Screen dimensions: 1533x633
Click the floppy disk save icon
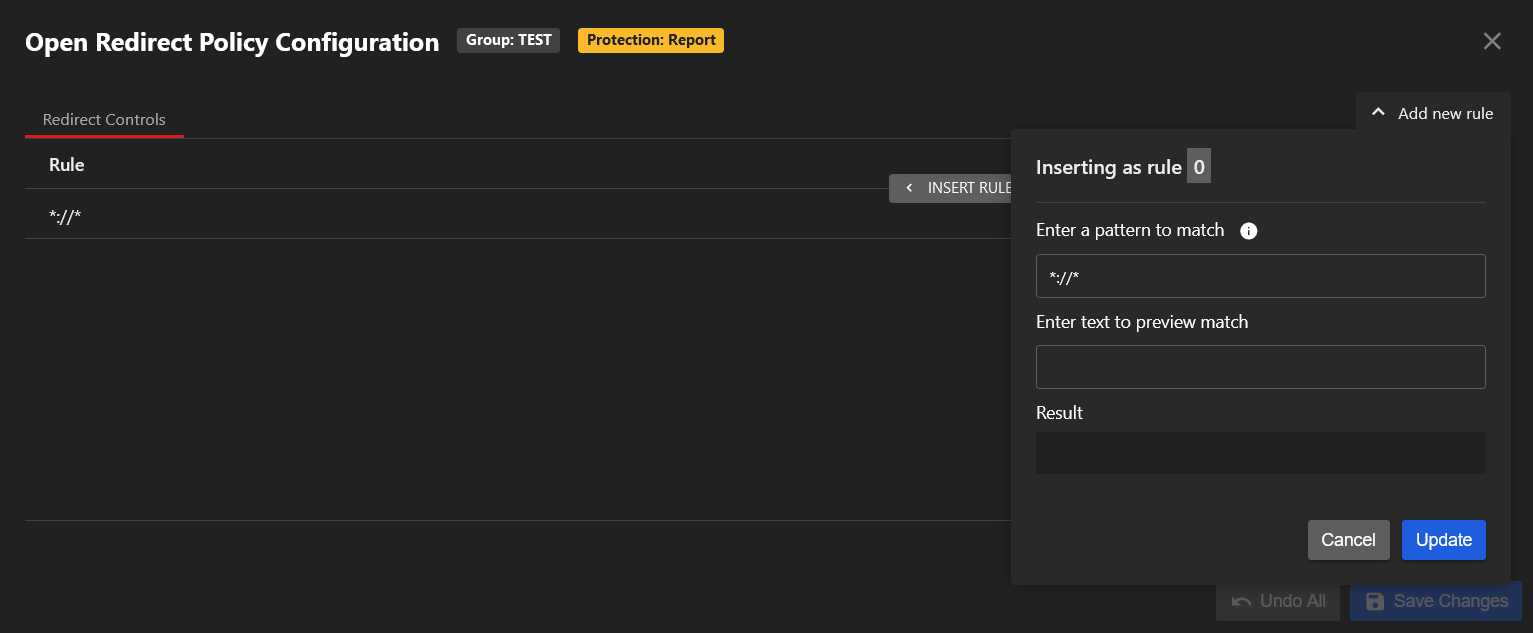tap(1375, 601)
